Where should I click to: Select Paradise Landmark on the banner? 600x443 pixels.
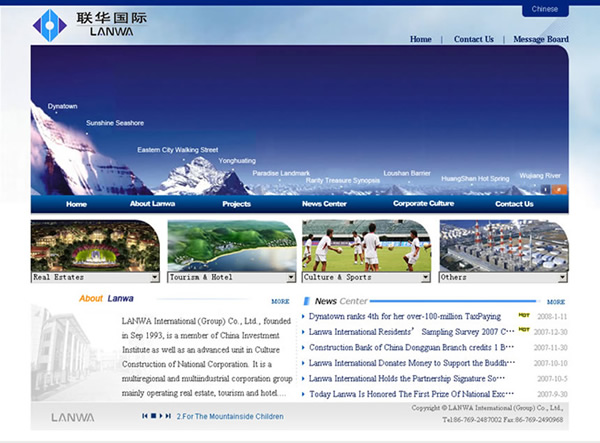pyautogui.click(x=281, y=173)
